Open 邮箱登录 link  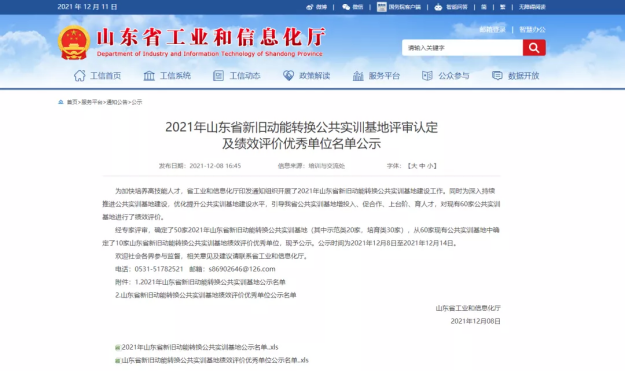492,29
